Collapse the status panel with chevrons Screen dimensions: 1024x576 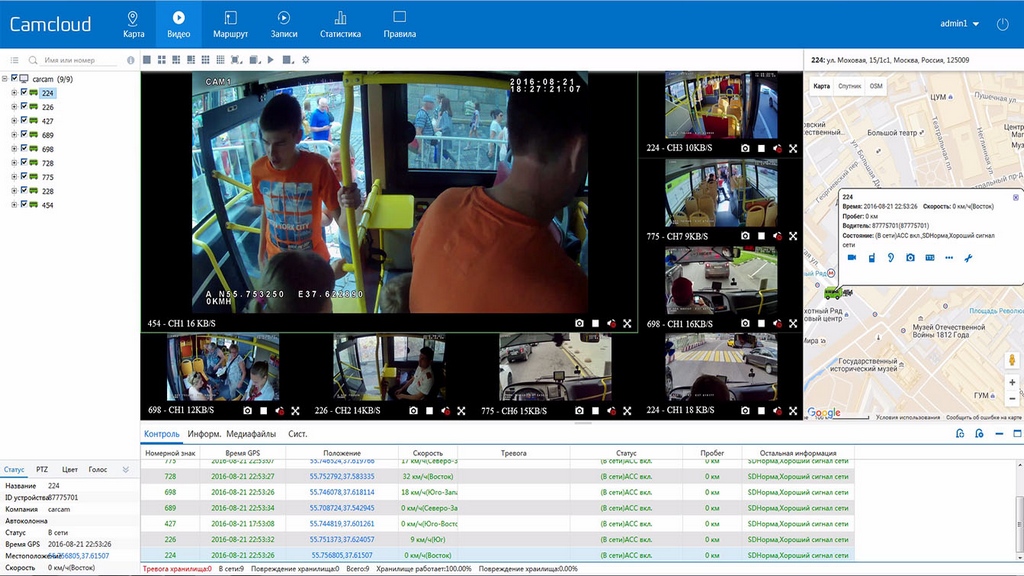tap(126, 469)
